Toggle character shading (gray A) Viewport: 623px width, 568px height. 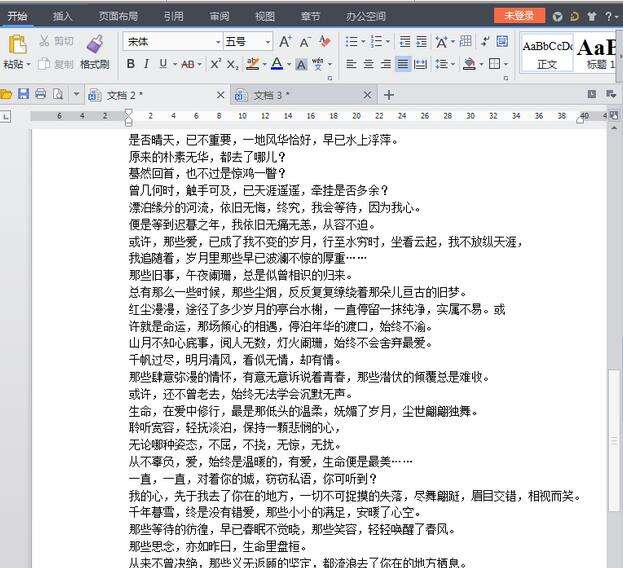pyautogui.click(x=301, y=64)
